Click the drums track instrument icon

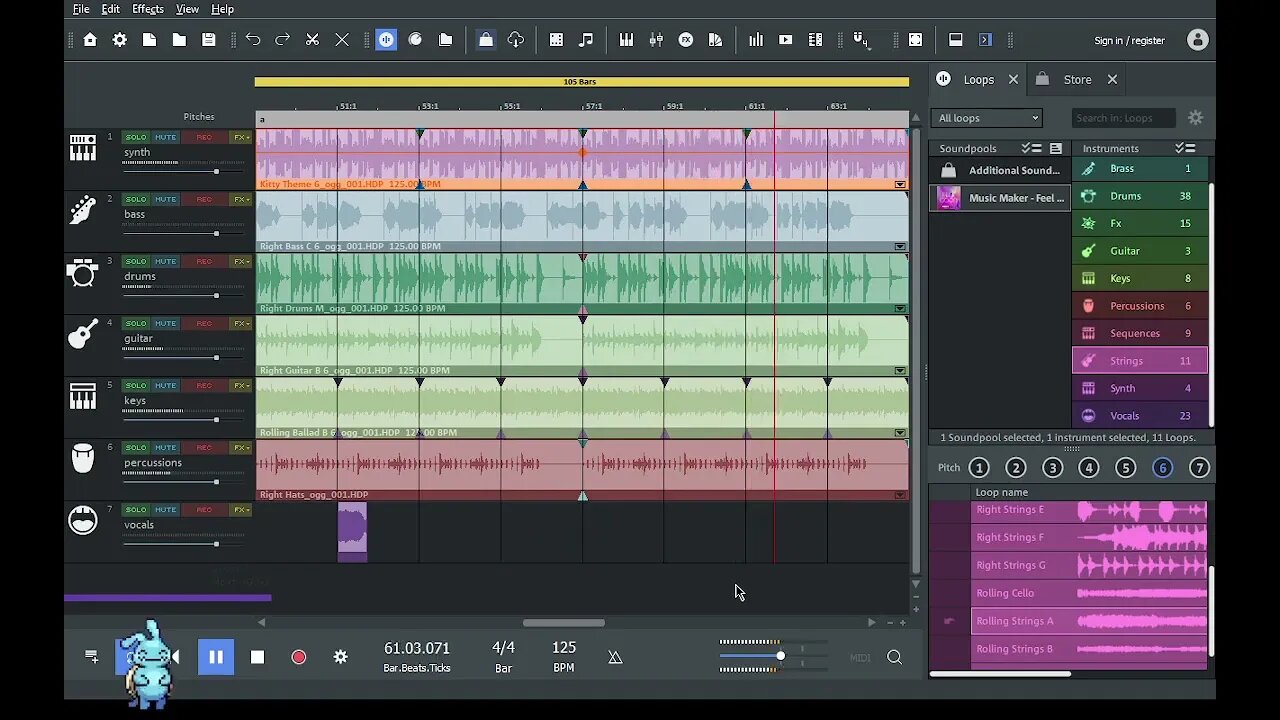pyautogui.click(x=83, y=272)
